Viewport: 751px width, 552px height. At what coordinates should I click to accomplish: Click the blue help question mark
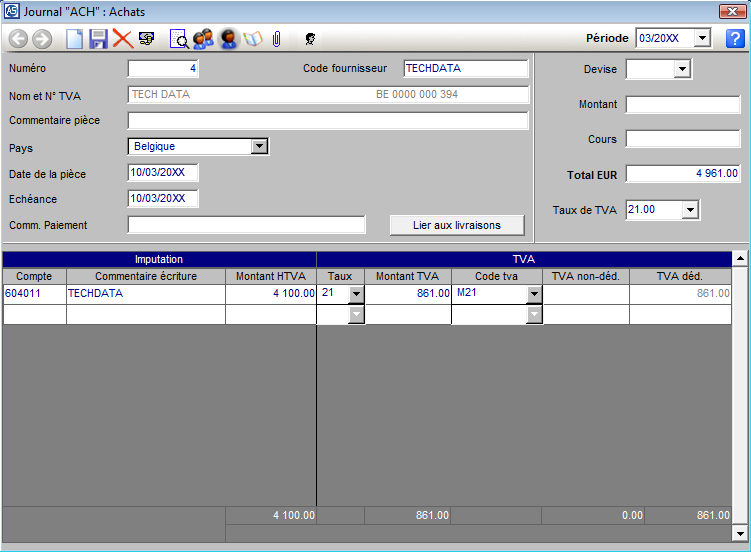click(x=735, y=39)
